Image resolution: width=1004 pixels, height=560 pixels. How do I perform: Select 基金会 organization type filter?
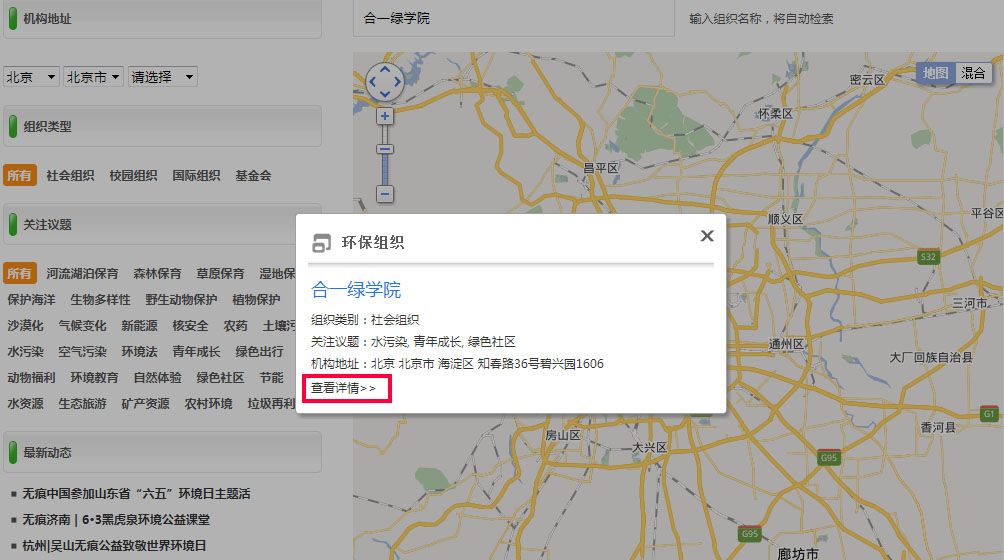[x=253, y=176]
